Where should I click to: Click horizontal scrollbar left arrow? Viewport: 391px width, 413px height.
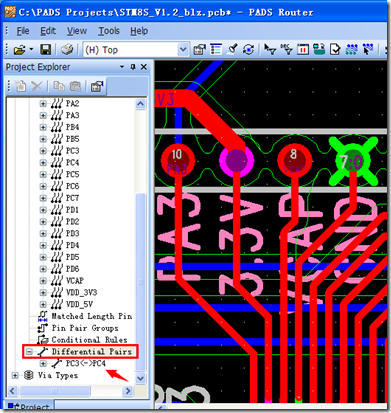12,391
